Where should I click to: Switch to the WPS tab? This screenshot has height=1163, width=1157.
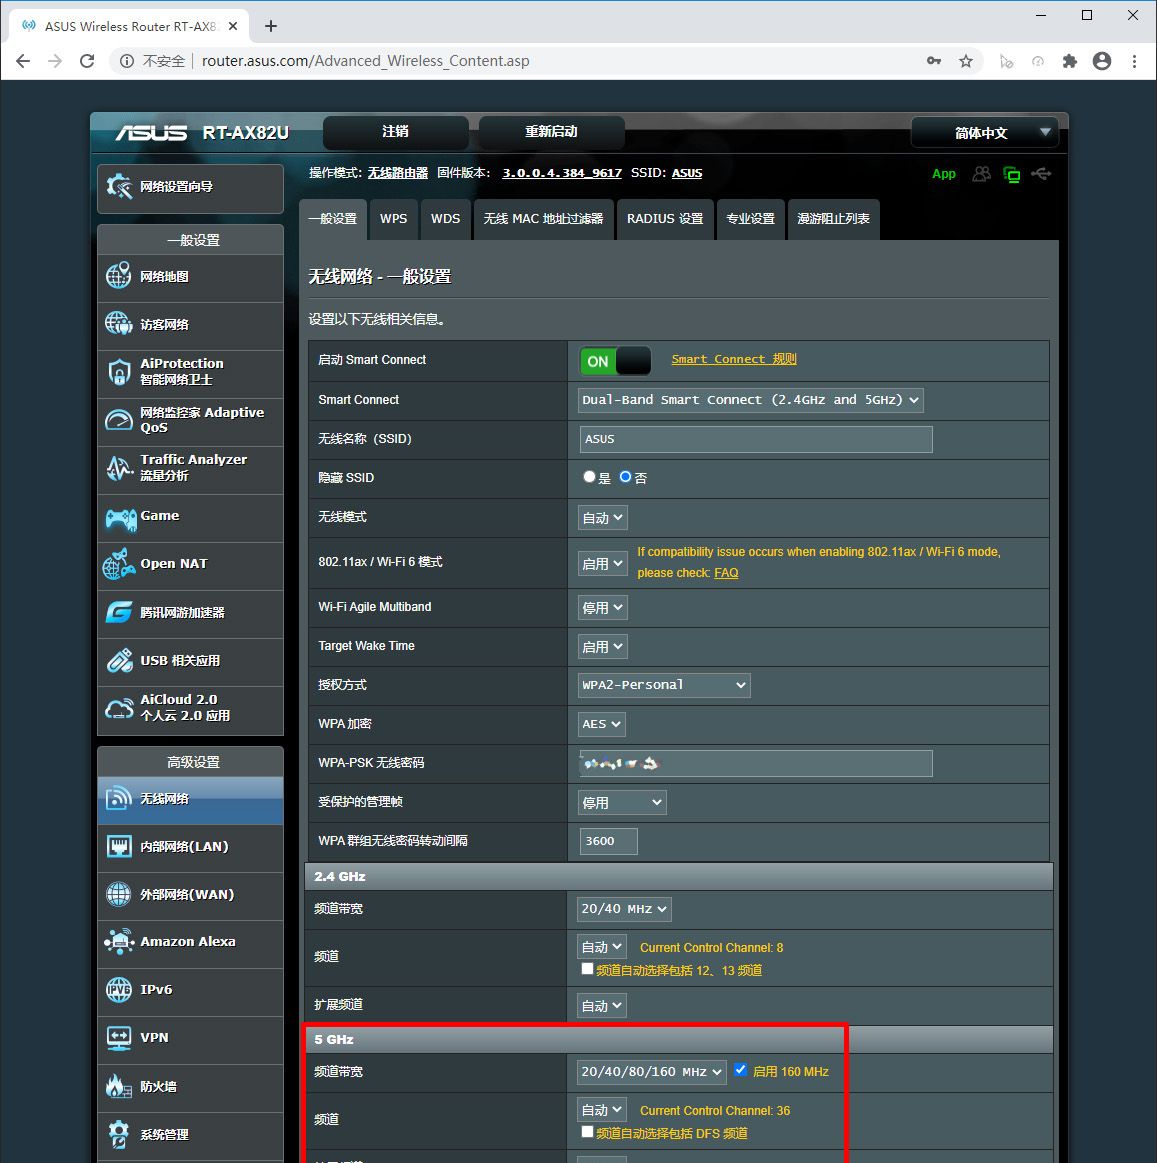pos(393,219)
